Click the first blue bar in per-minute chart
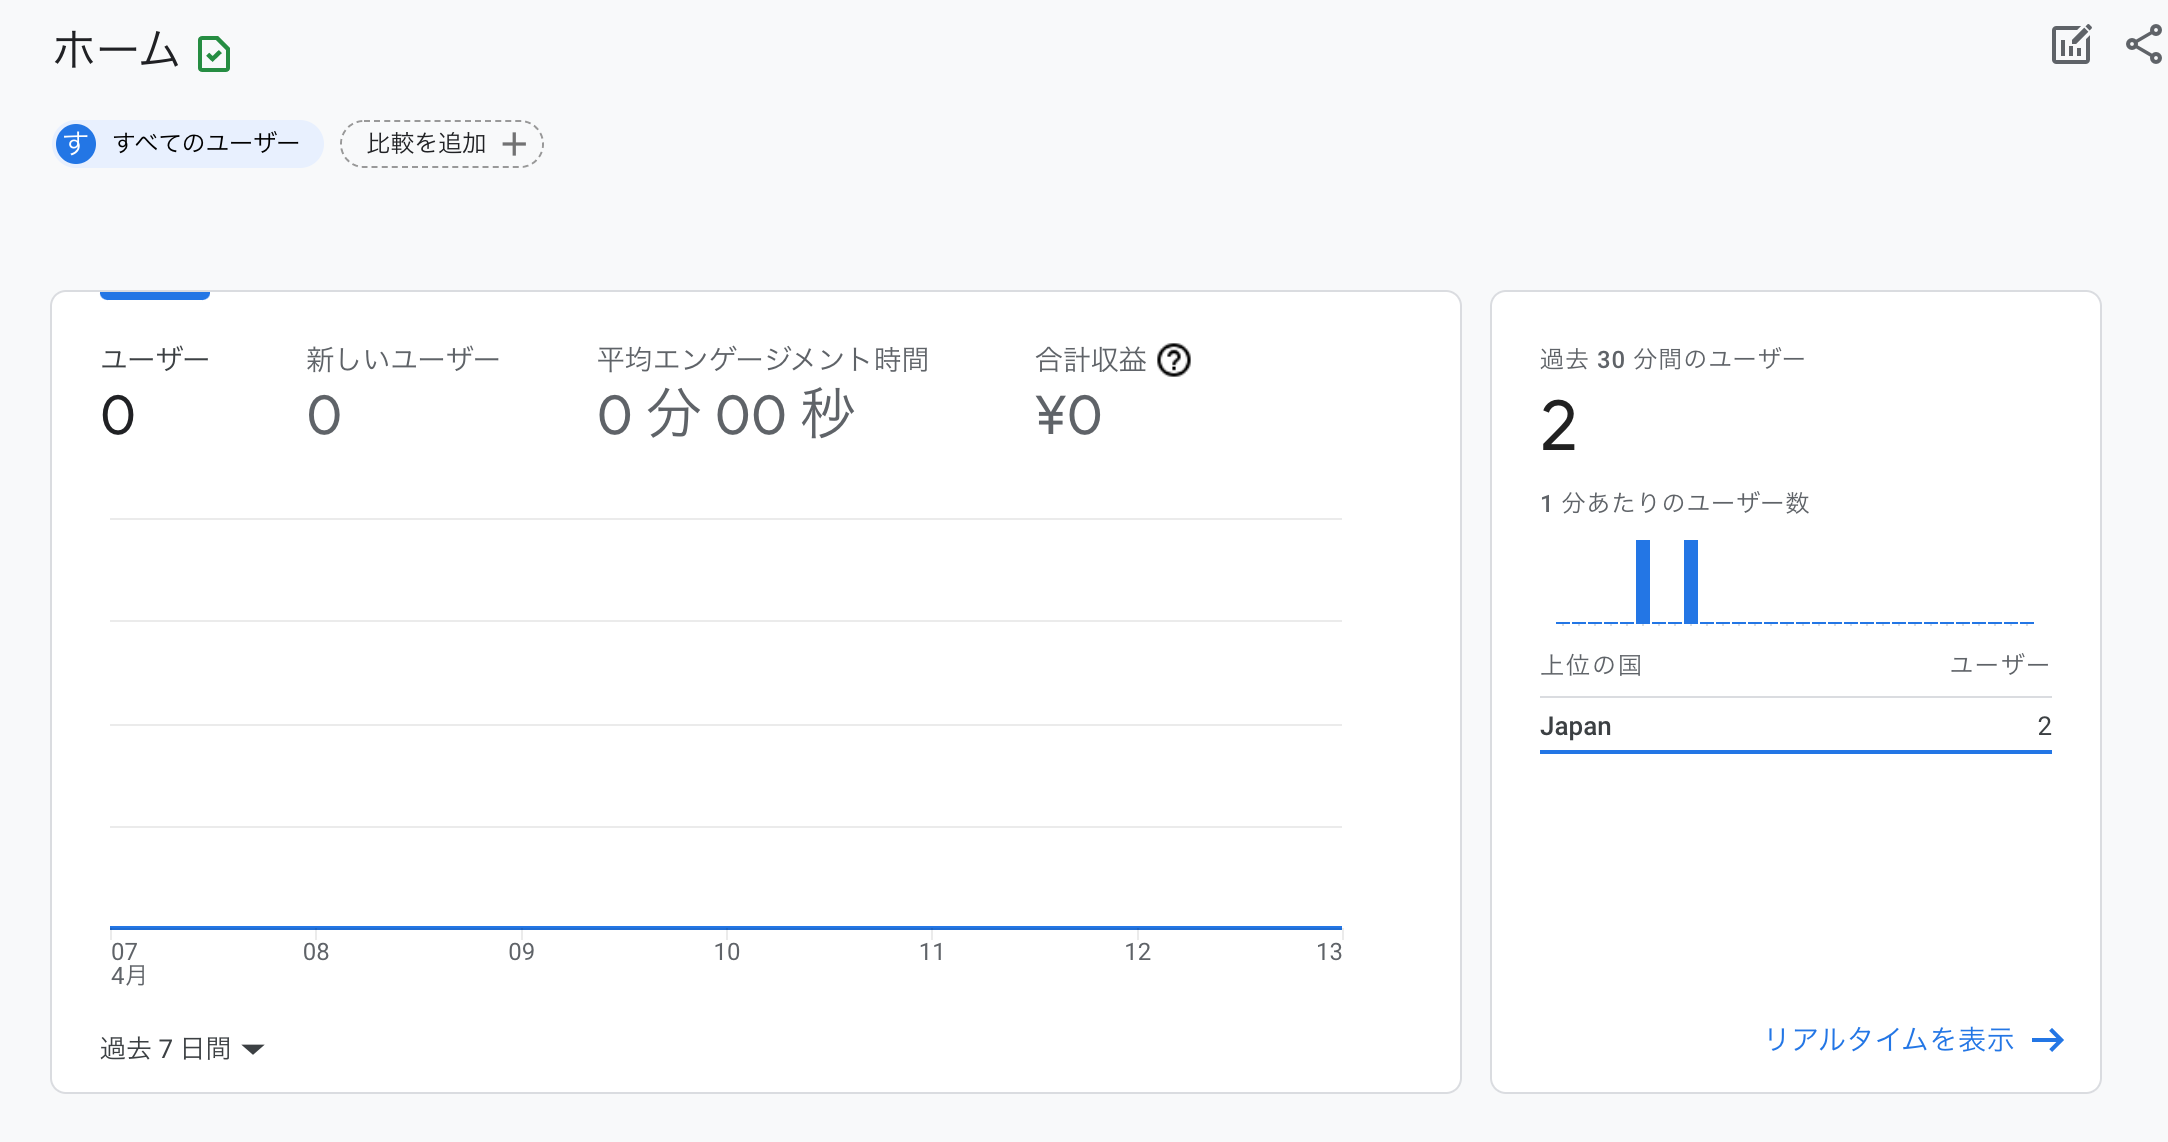The image size is (2168, 1142). point(1643,581)
